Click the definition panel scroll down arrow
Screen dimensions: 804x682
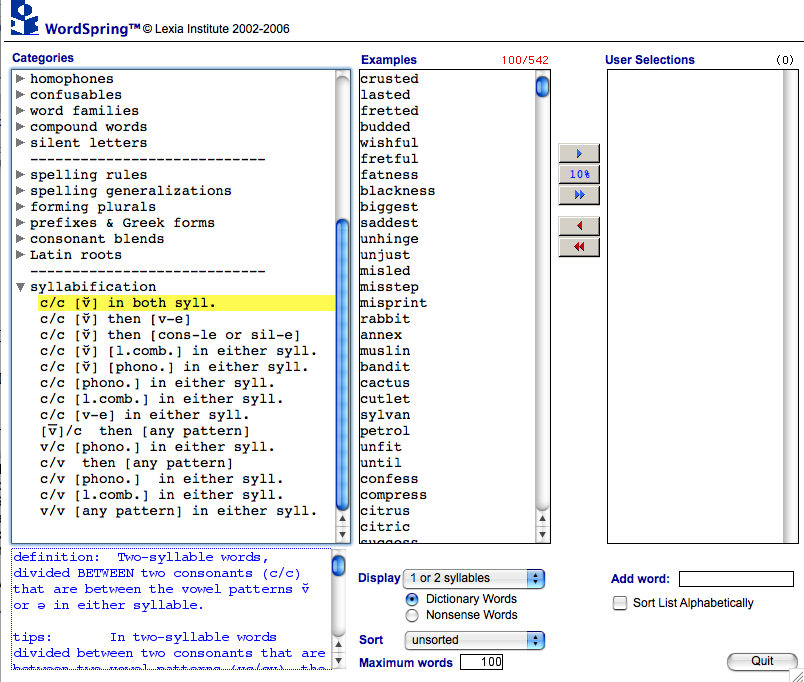(x=338, y=660)
